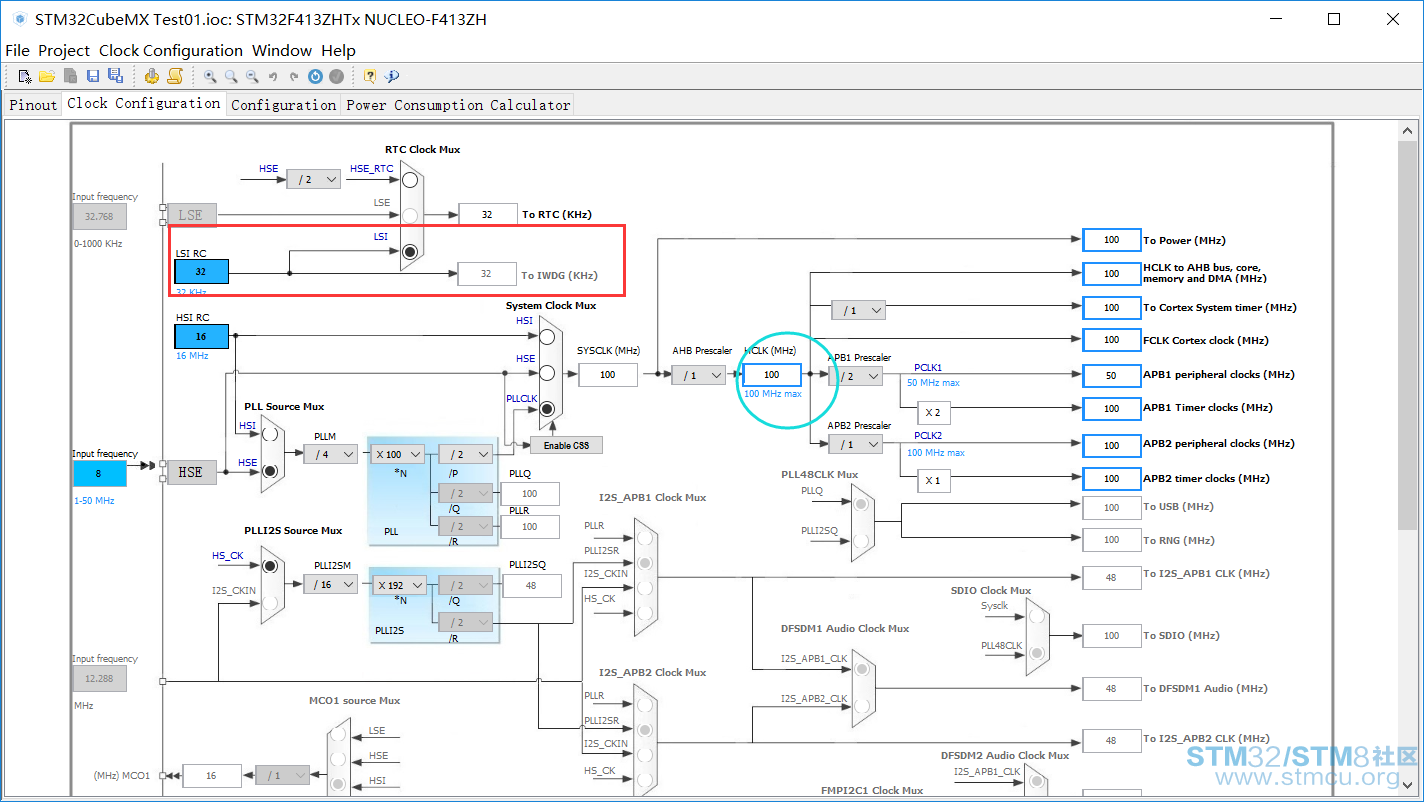This screenshot has width=1424, height=802.
Task: Click the HSE oscillator block
Action: (191, 472)
